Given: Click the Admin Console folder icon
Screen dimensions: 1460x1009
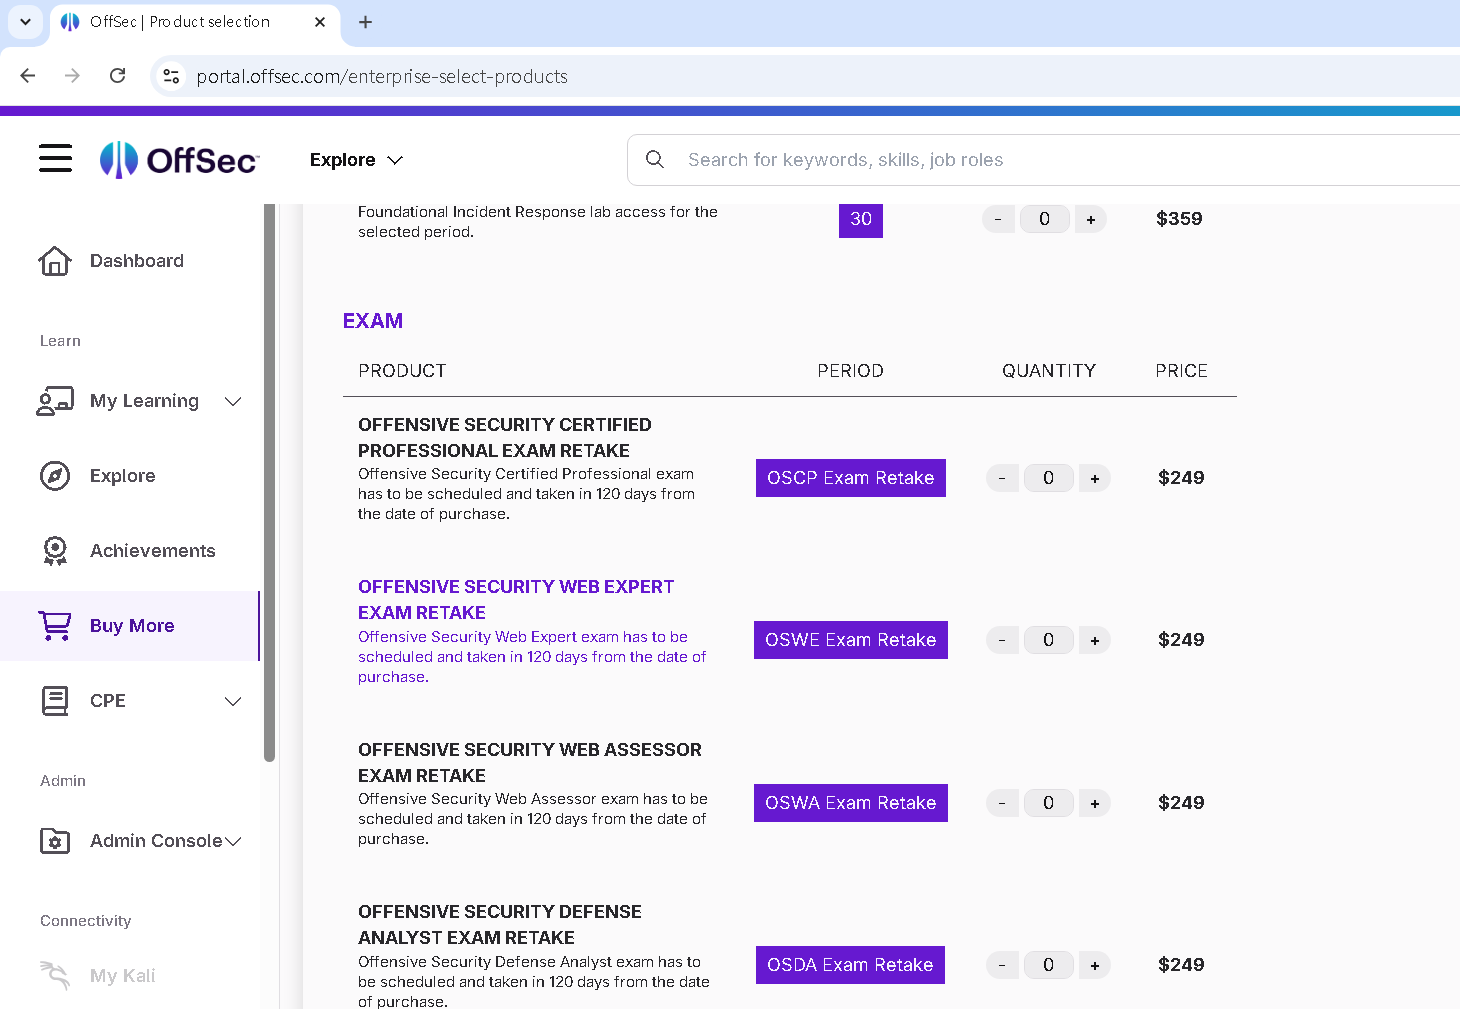Looking at the screenshot, I should coord(55,841).
